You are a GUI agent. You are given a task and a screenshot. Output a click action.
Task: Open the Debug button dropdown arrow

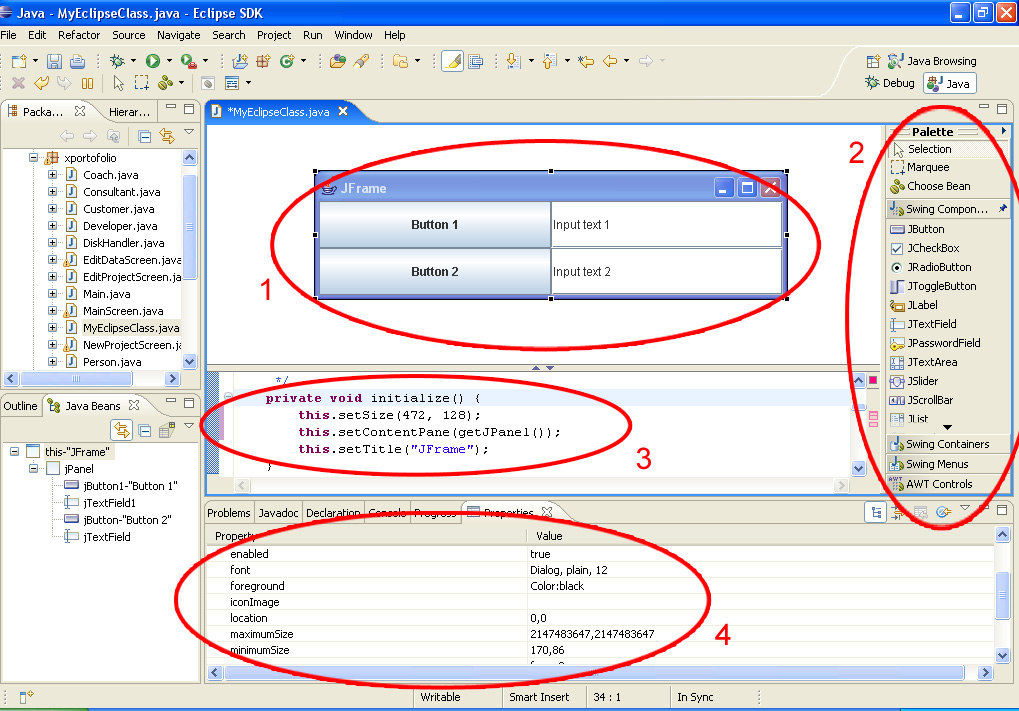coord(133,61)
